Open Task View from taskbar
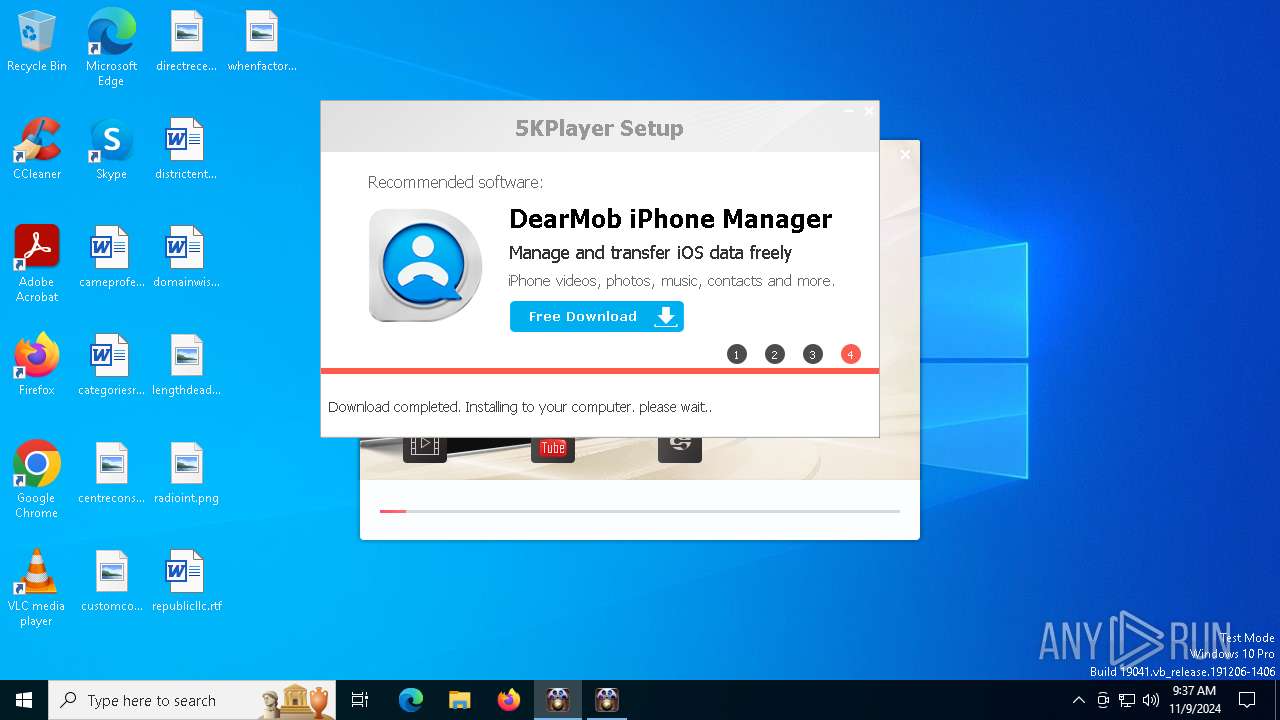 click(x=360, y=700)
